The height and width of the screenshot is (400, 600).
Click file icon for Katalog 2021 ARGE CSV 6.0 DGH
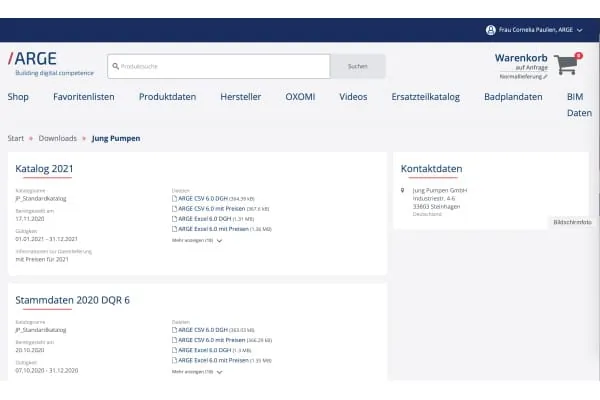pos(175,198)
